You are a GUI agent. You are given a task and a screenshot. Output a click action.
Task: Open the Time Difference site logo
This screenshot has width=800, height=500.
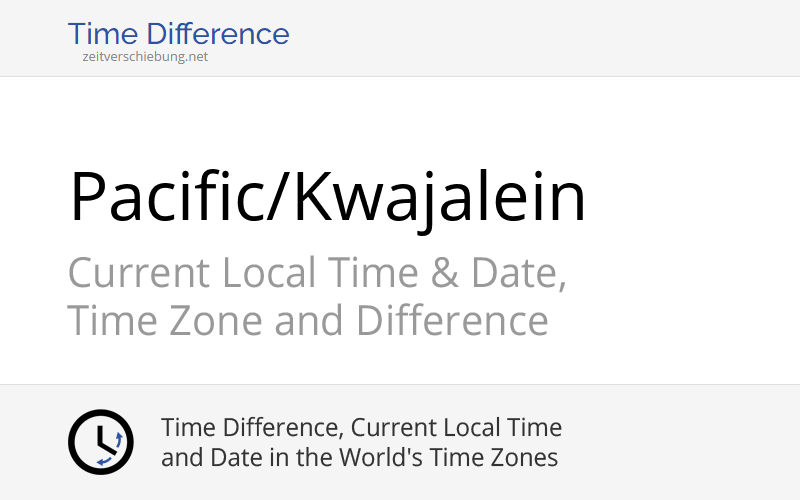click(x=178, y=36)
